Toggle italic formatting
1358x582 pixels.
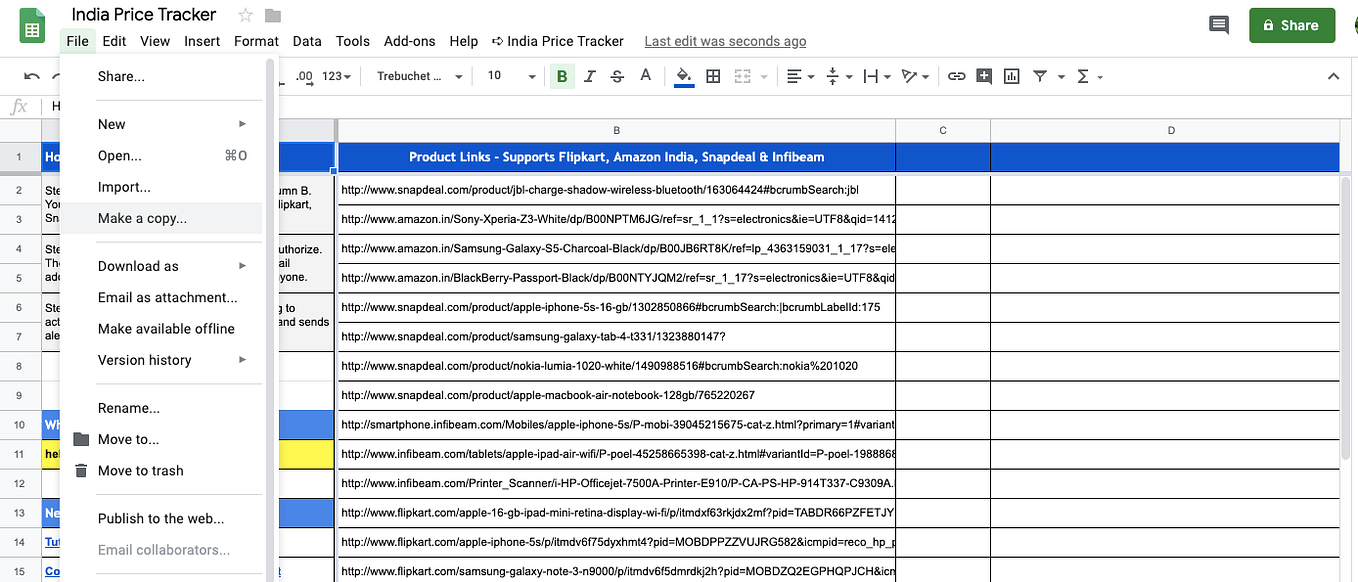click(x=589, y=75)
